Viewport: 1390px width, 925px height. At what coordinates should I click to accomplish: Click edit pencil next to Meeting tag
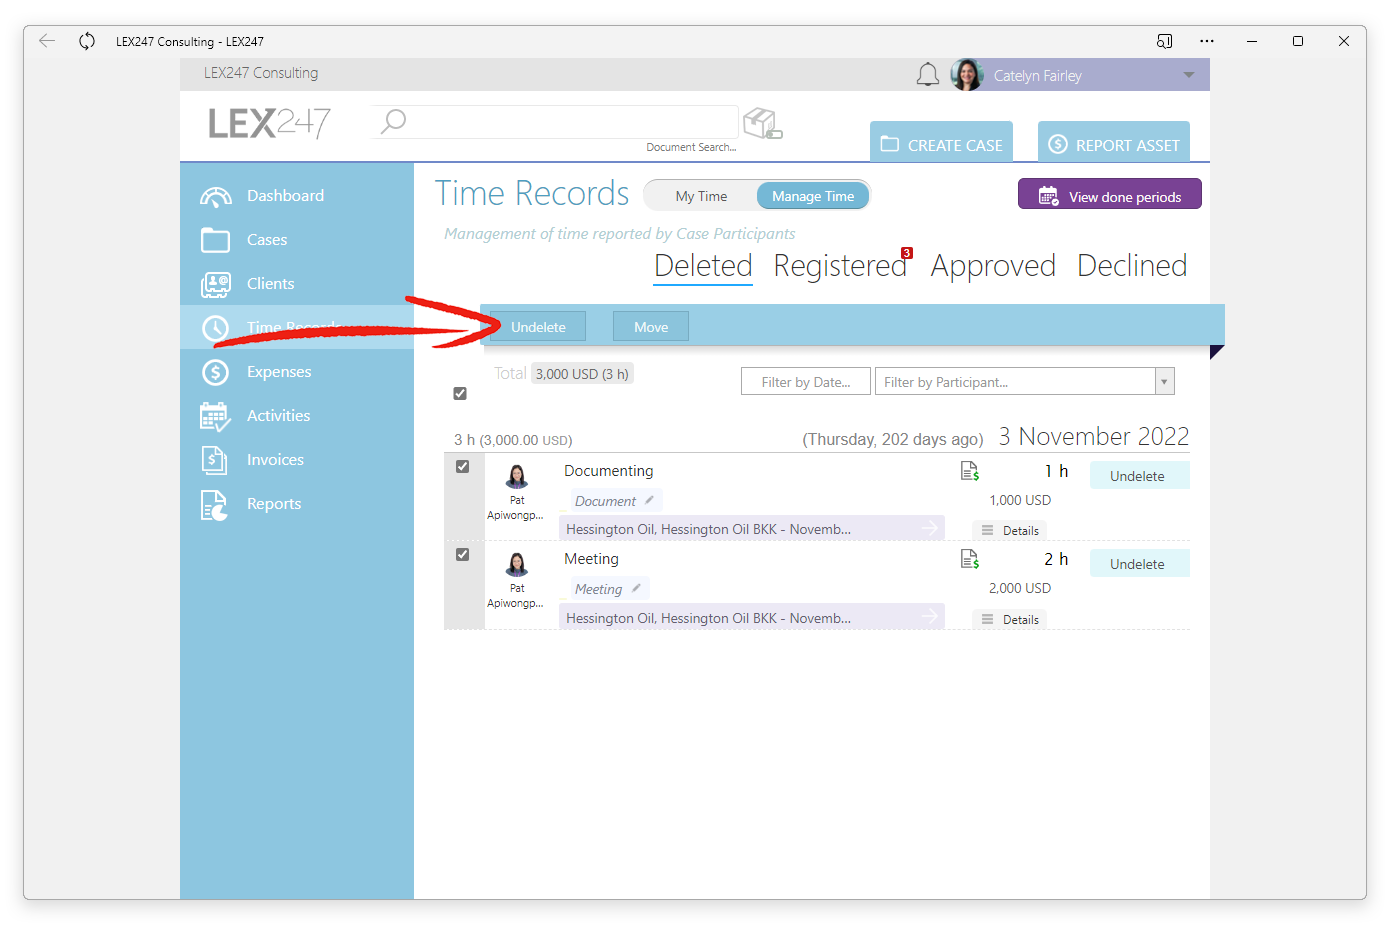(x=635, y=588)
